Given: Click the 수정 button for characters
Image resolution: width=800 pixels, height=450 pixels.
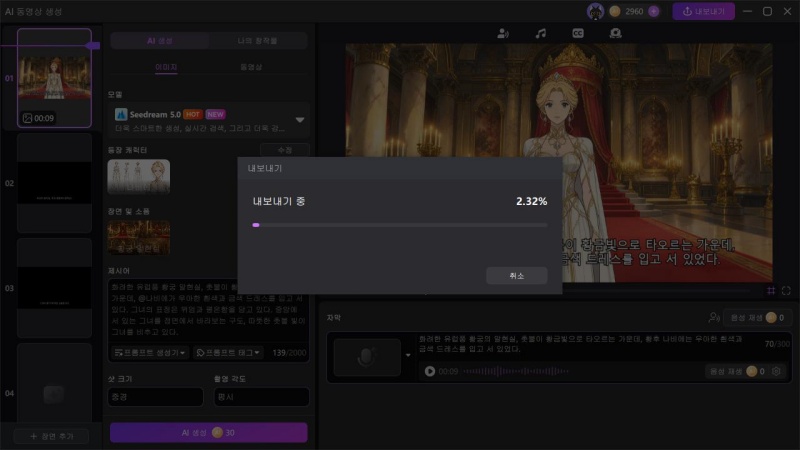Looking at the screenshot, I should [285, 150].
